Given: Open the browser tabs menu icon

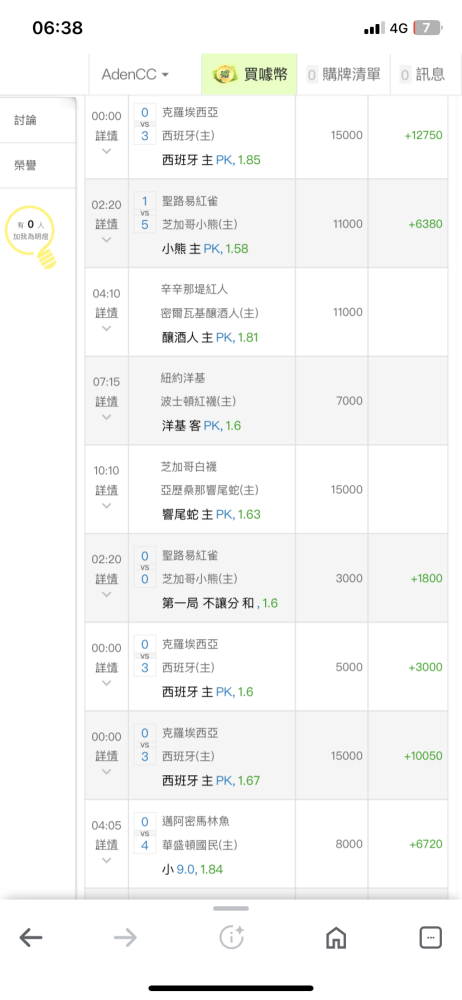Looking at the screenshot, I should [430, 937].
